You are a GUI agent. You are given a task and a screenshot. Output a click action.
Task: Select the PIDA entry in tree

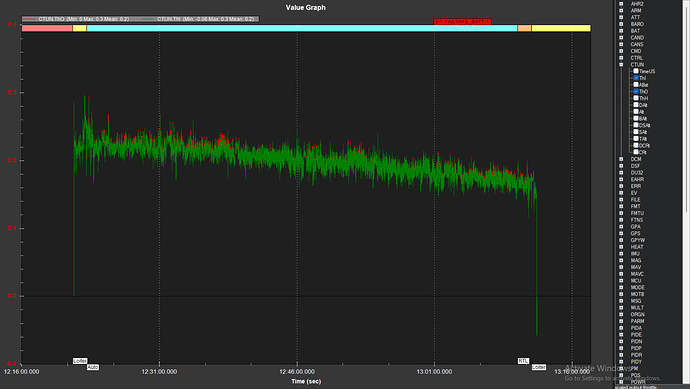(636, 328)
